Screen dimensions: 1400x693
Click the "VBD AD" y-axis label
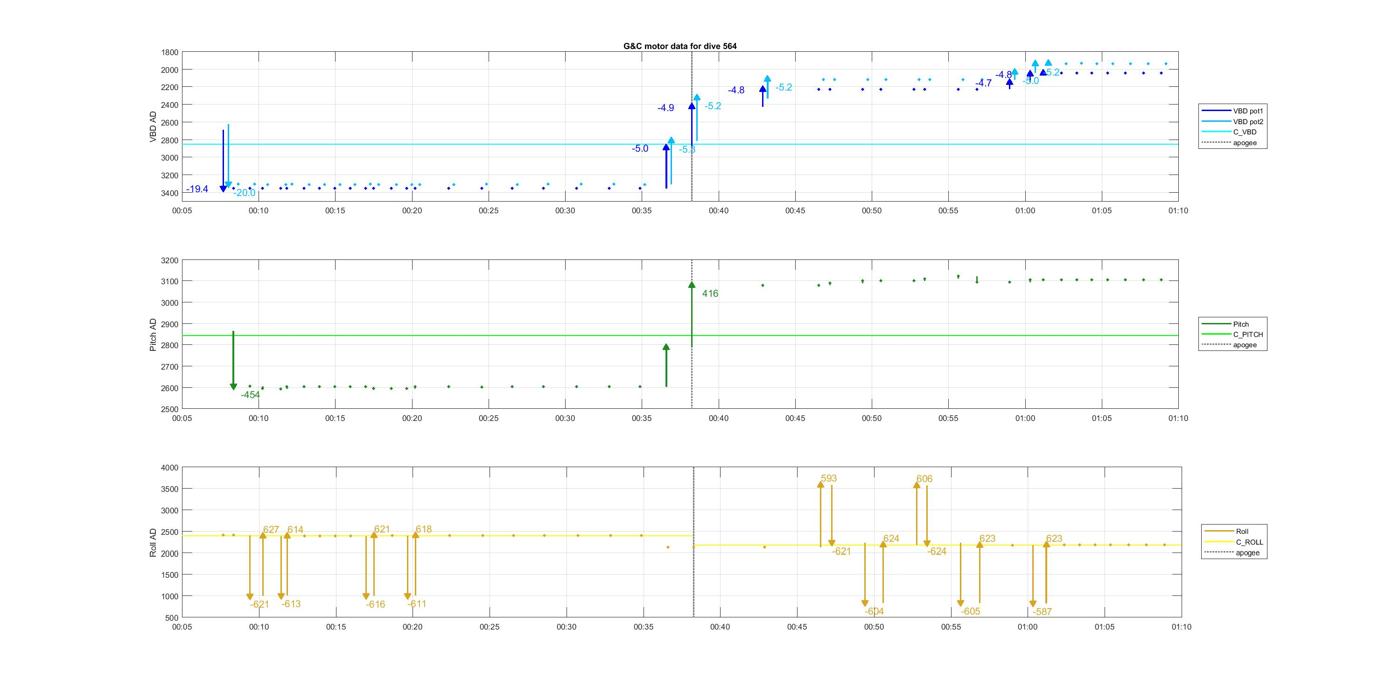tap(153, 125)
